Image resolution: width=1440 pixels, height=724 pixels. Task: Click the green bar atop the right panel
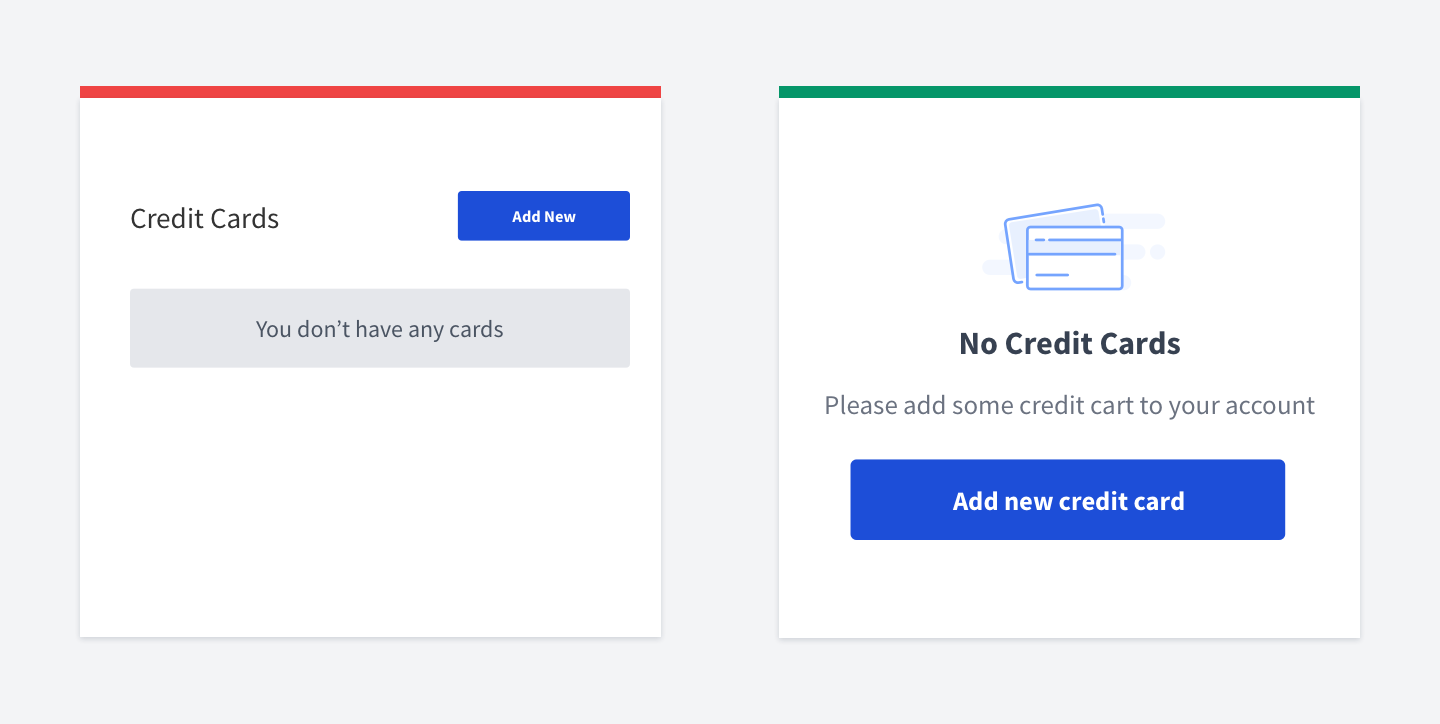click(x=1069, y=92)
